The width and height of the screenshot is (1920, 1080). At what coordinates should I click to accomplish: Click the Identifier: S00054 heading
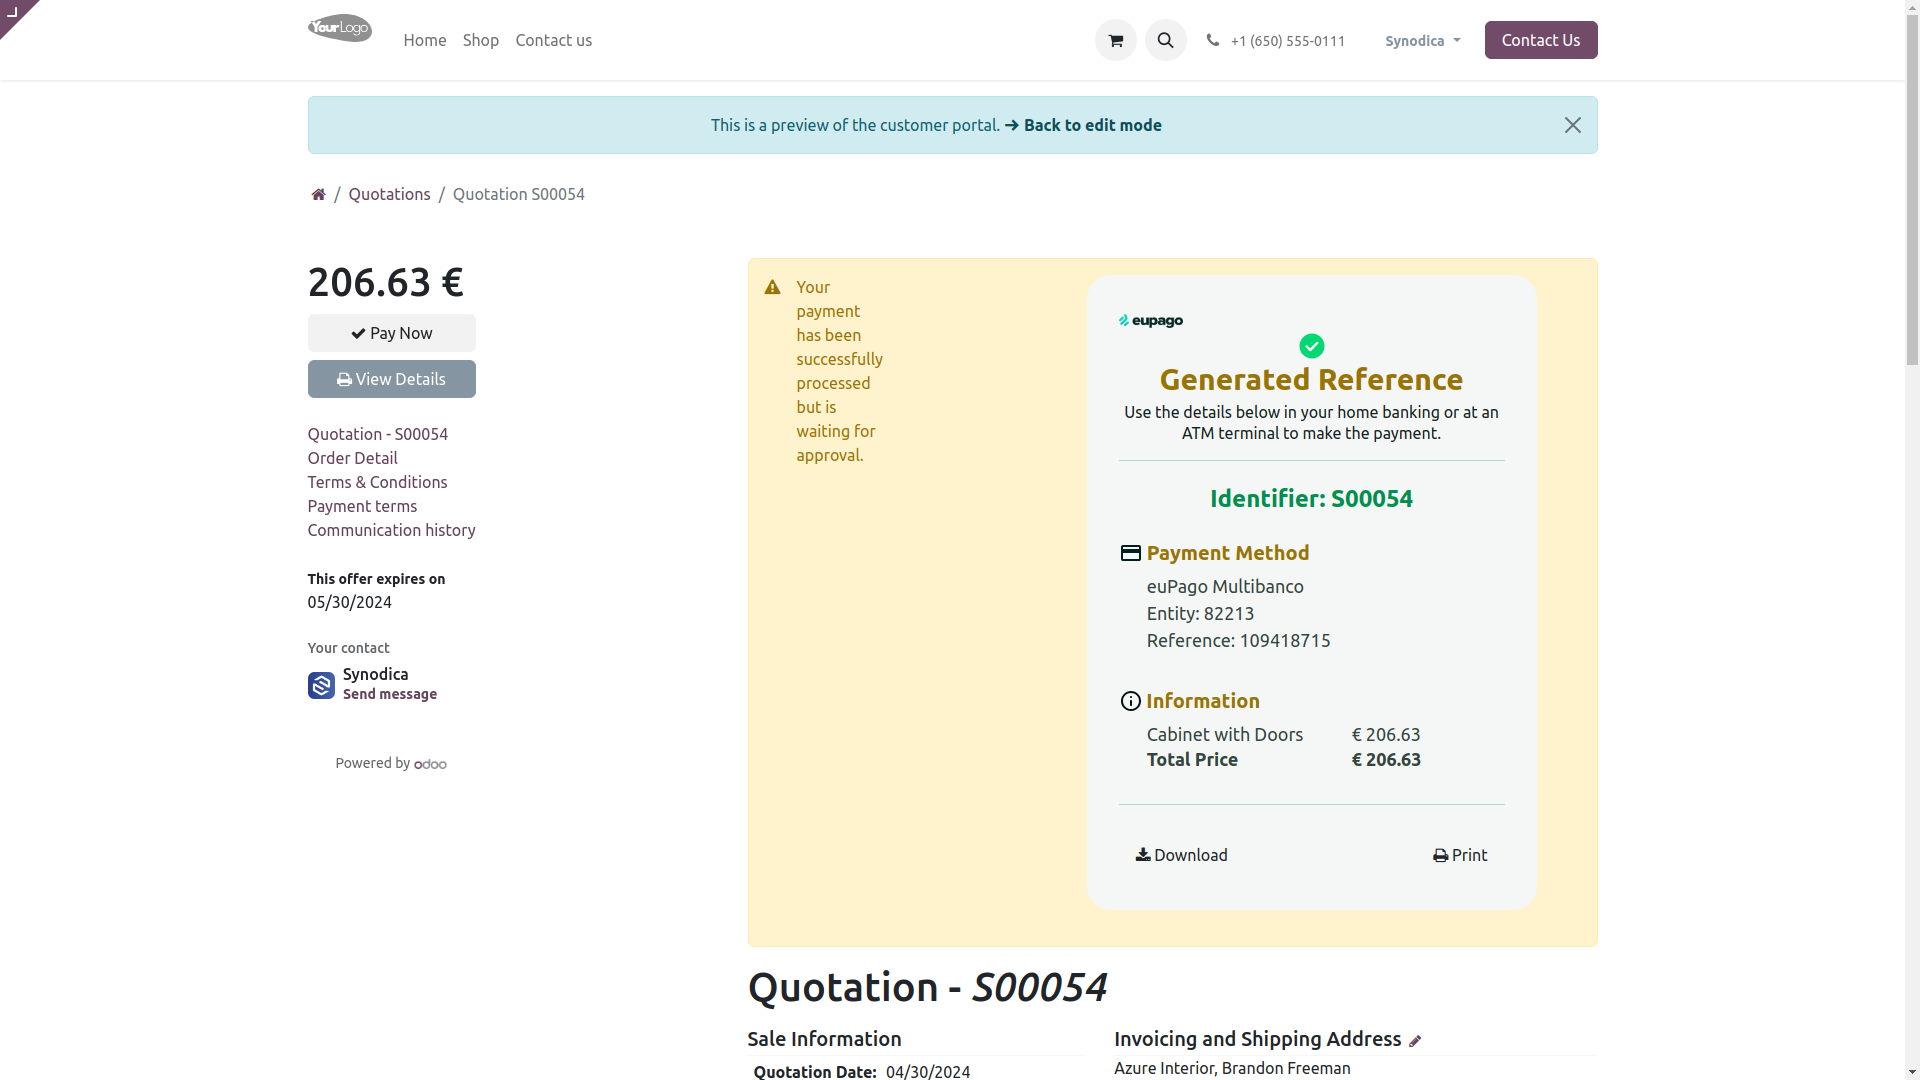coord(1311,498)
